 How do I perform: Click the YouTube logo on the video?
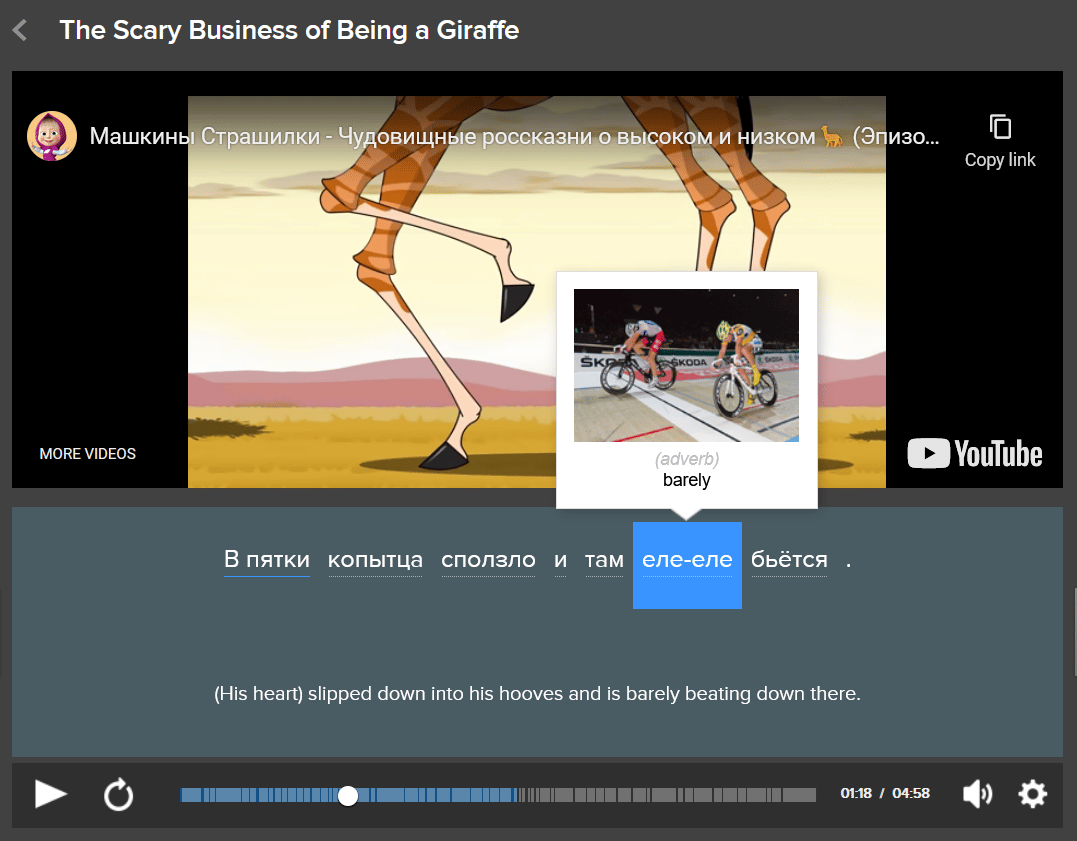click(x=974, y=454)
